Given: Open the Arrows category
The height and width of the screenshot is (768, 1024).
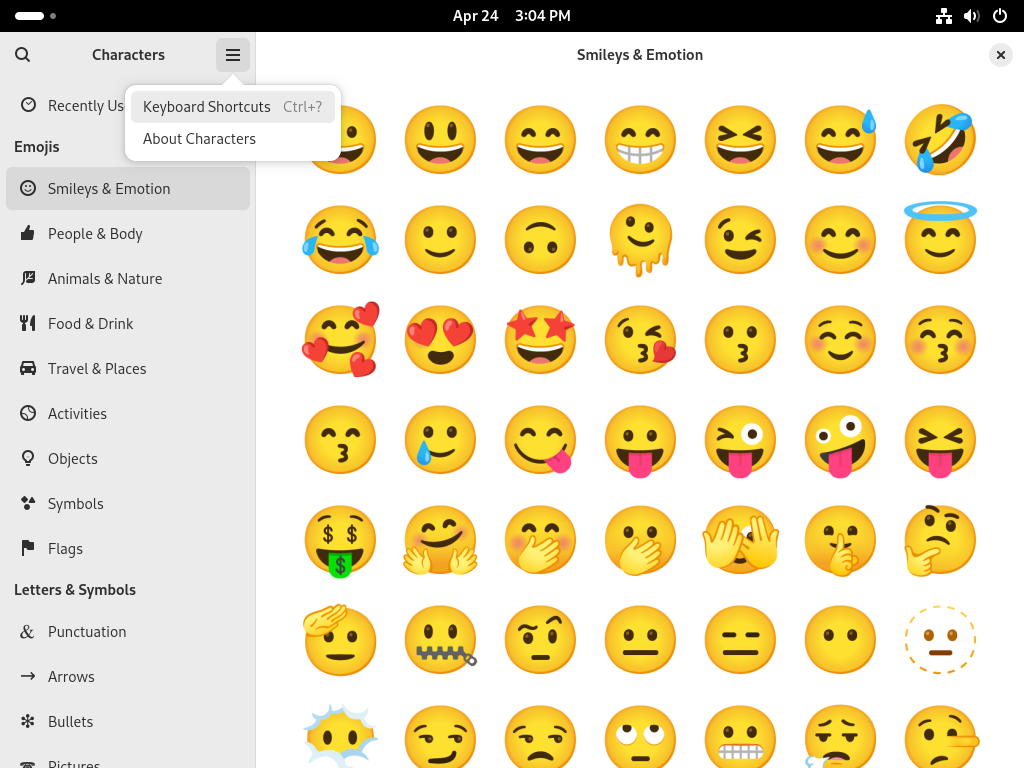Looking at the screenshot, I should [x=128, y=677].
